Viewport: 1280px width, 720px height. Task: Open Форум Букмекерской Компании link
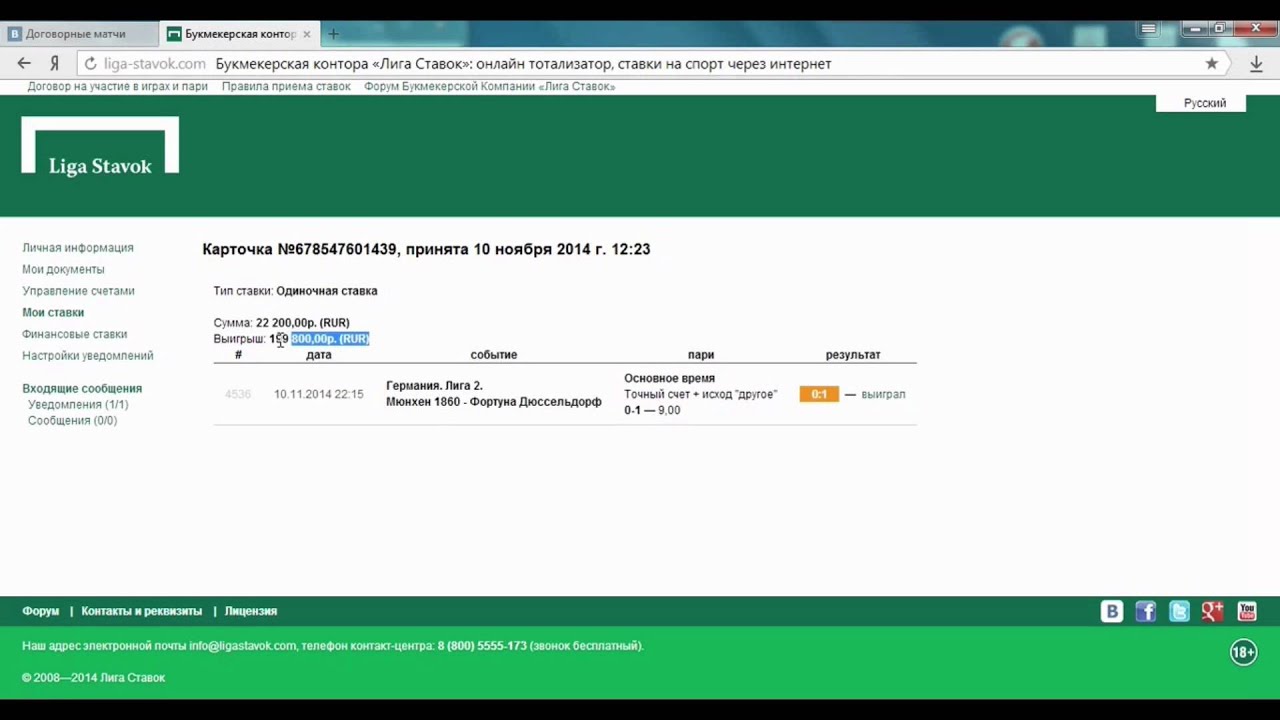(x=489, y=86)
